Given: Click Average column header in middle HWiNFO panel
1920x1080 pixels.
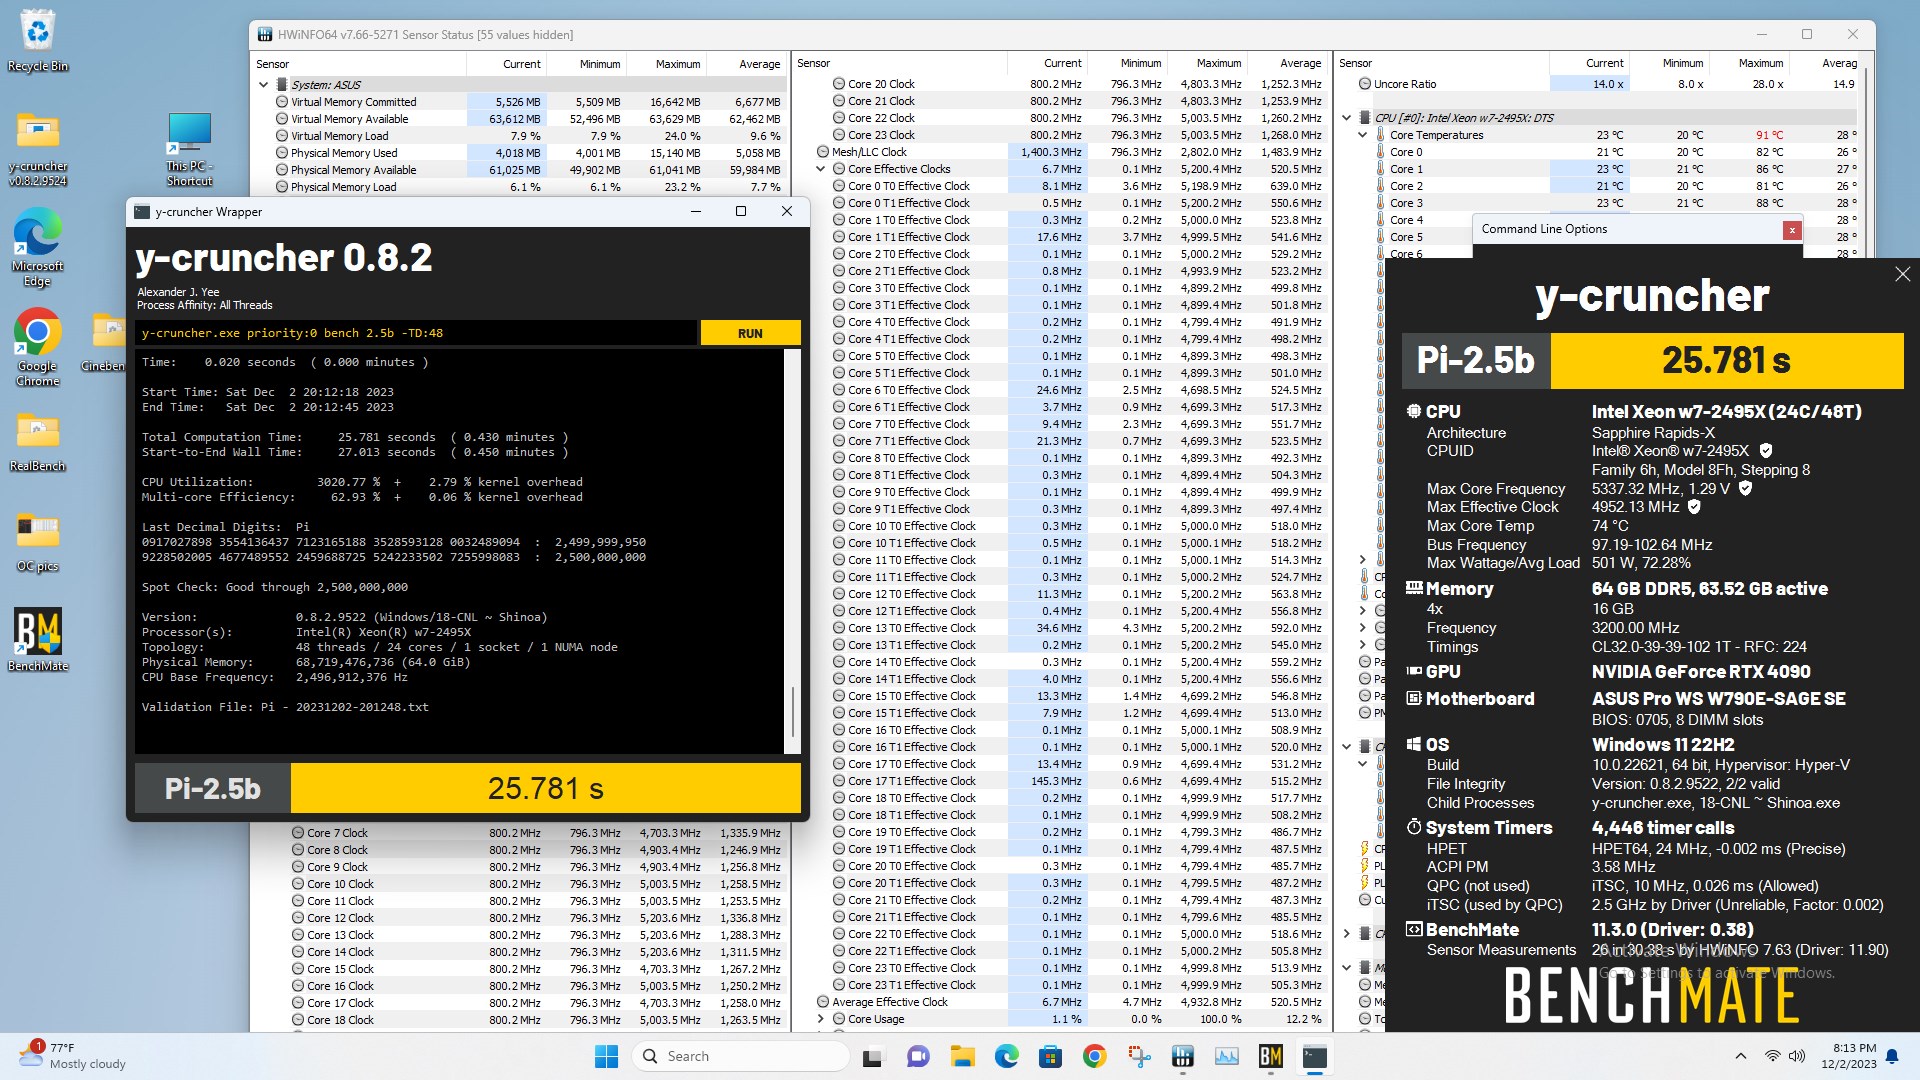Looking at the screenshot, I should pyautogui.click(x=1288, y=63).
